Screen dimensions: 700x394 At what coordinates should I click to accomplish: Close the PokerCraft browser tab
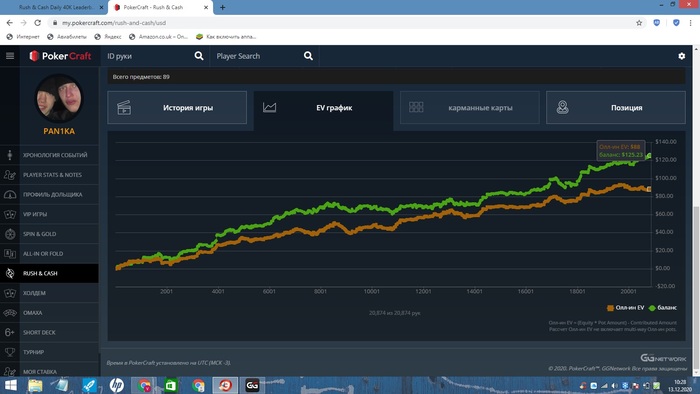tap(206, 7)
